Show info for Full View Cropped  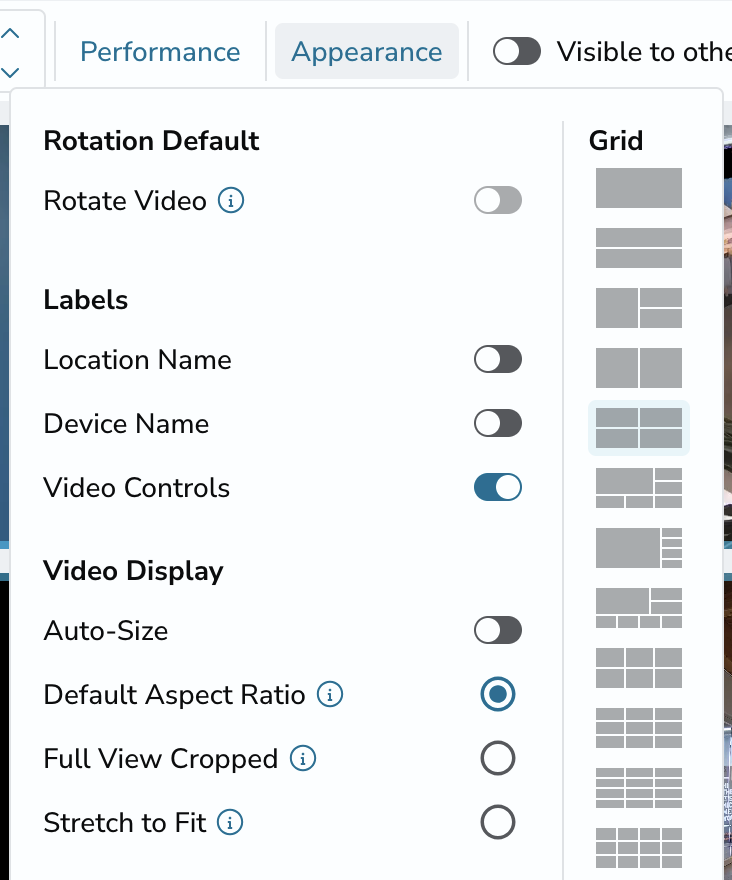click(303, 758)
